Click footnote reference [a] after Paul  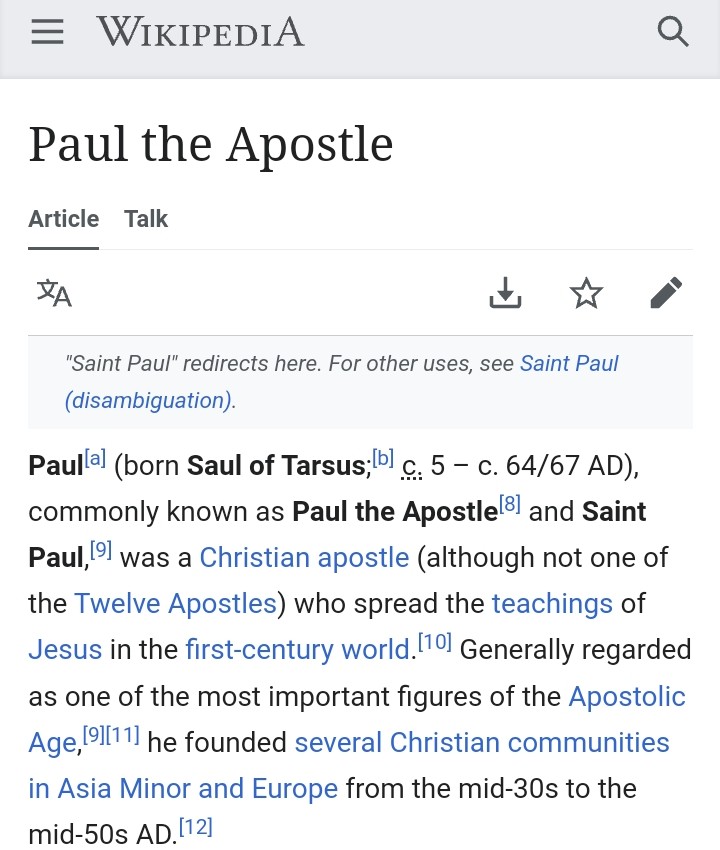coord(95,458)
